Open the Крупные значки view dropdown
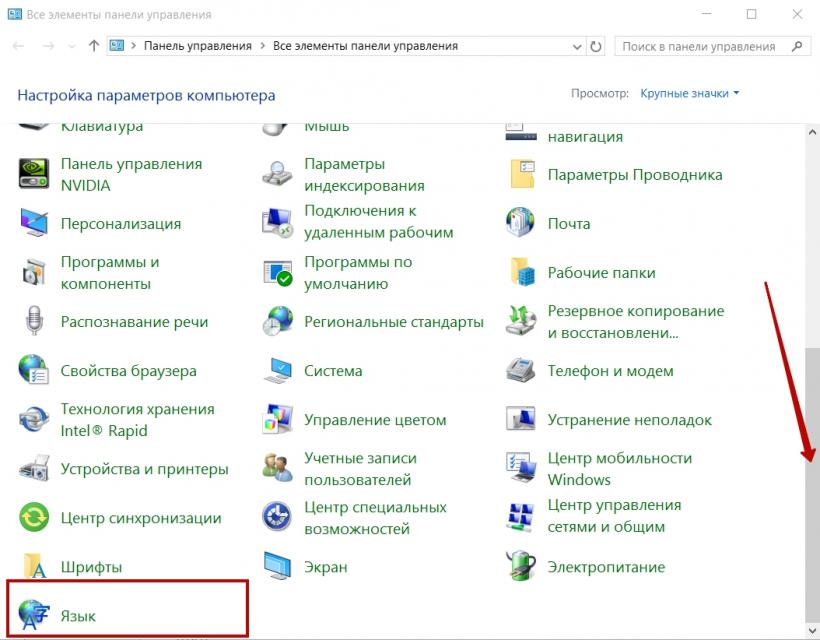820x640 pixels. (690, 93)
